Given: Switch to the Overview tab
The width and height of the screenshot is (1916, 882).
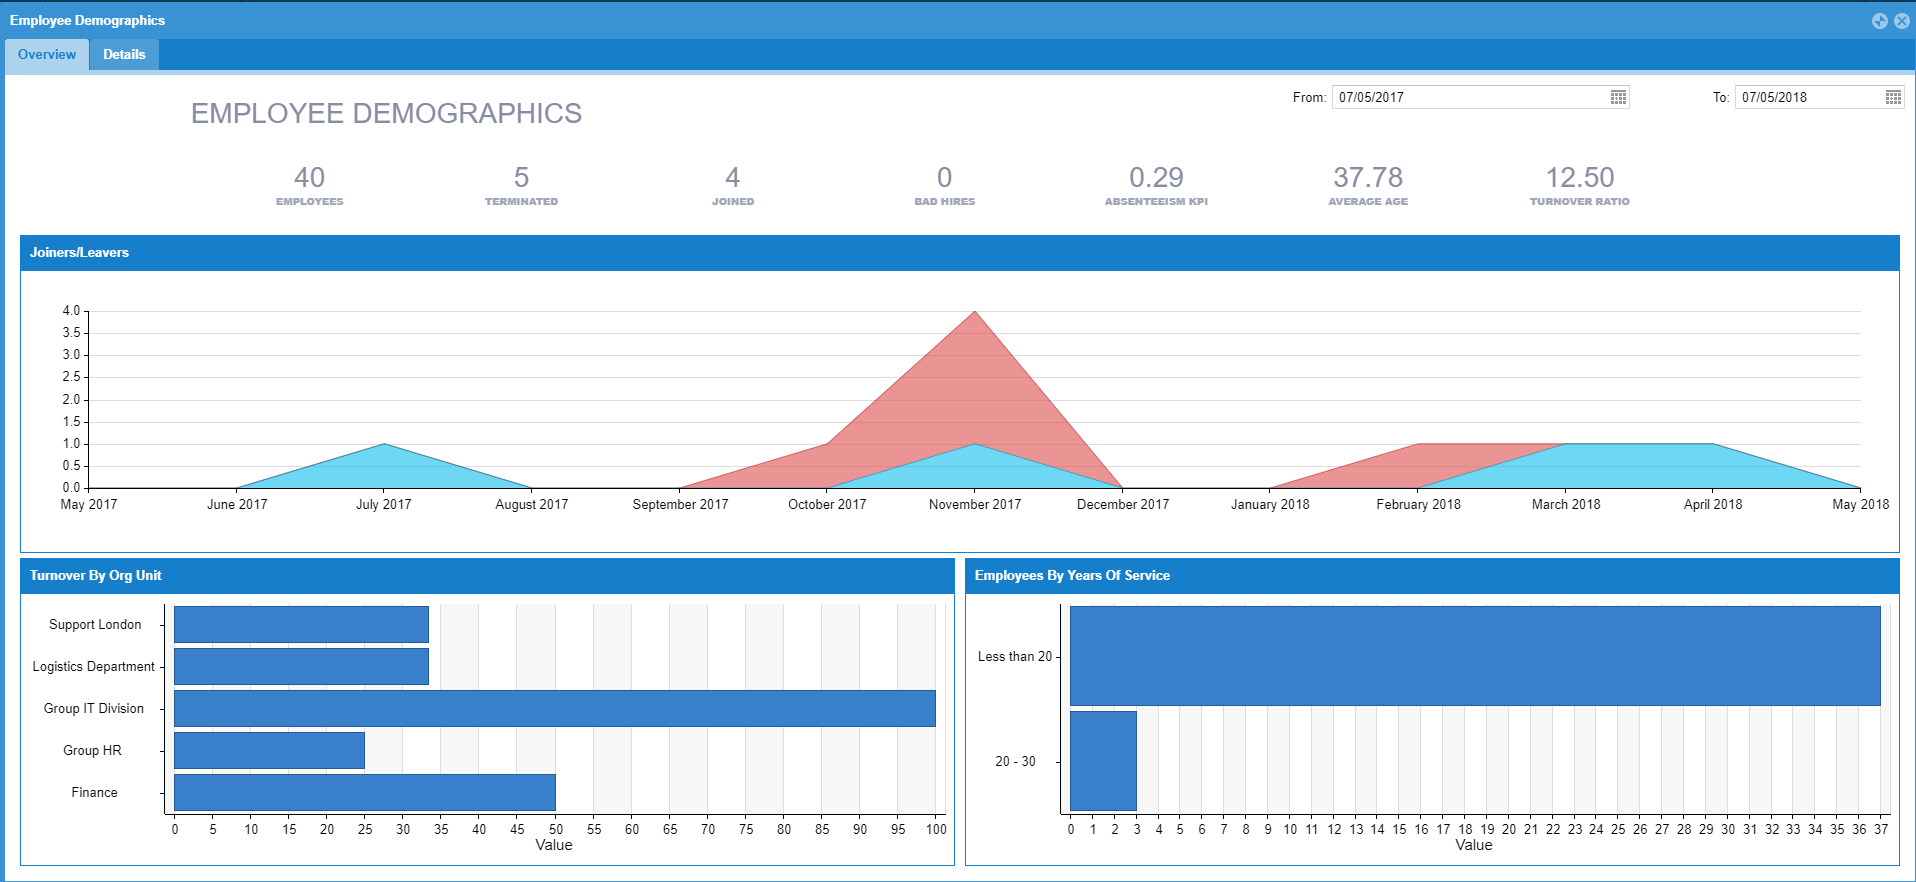Looking at the screenshot, I should [47, 55].
